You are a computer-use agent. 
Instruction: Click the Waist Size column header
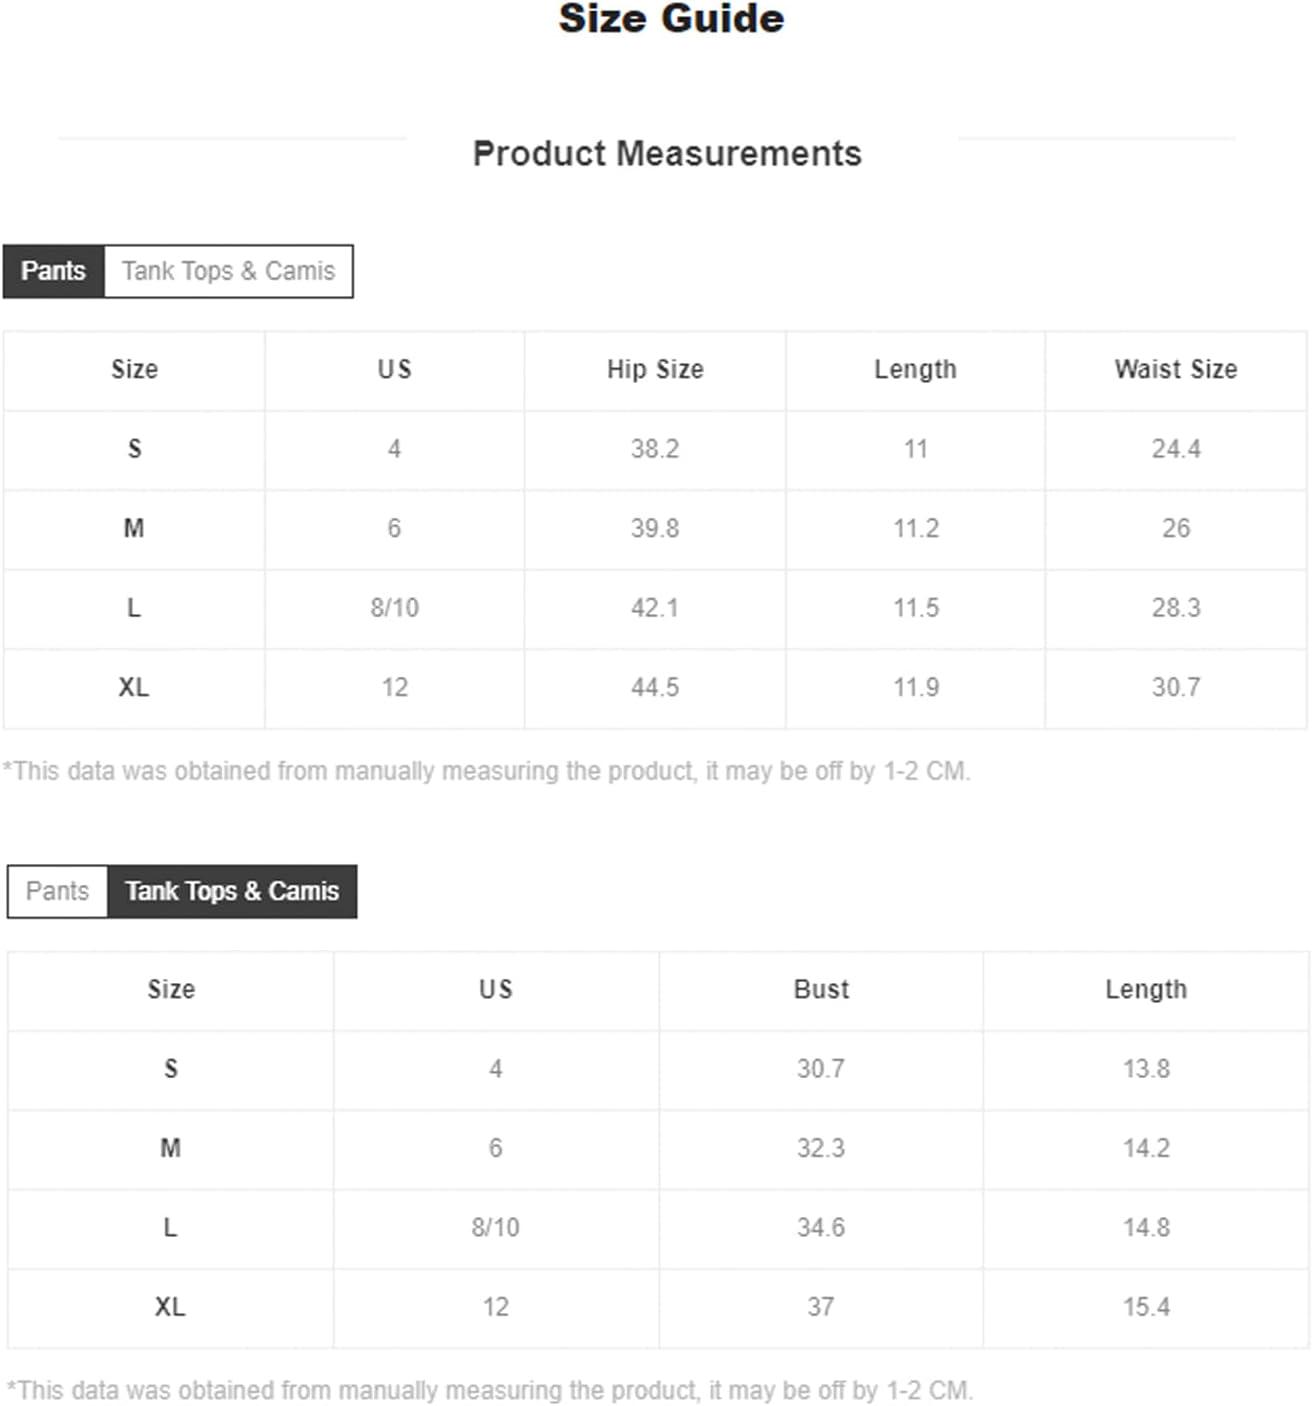point(1176,370)
